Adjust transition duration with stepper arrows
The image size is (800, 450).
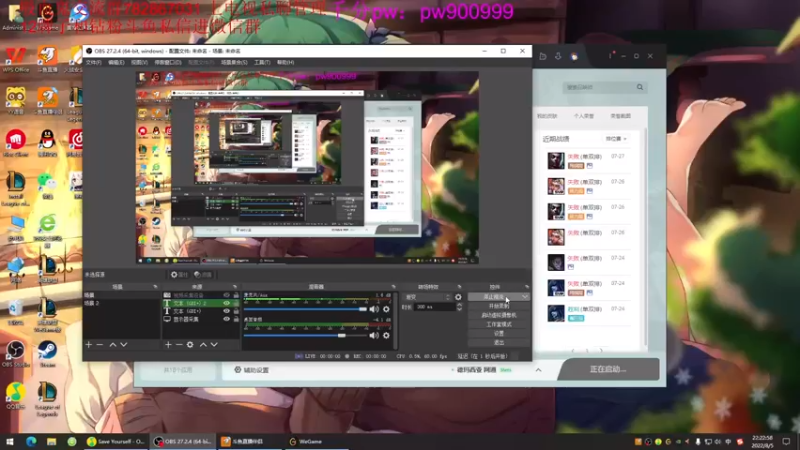tap(459, 307)
